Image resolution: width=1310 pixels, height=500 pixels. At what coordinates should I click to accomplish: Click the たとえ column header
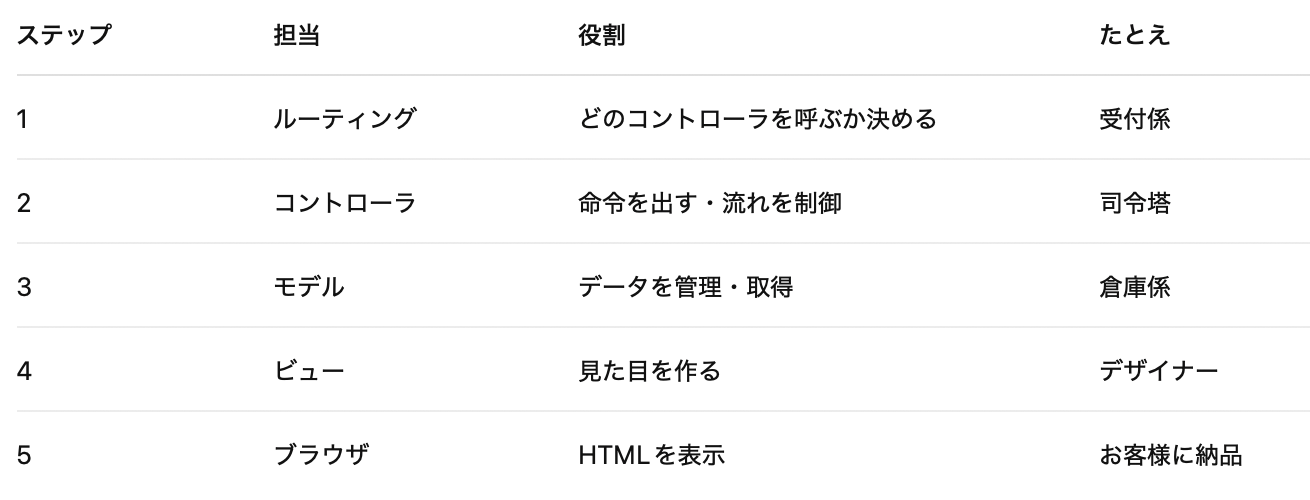pyautogui.click(x=1134, y=35)
